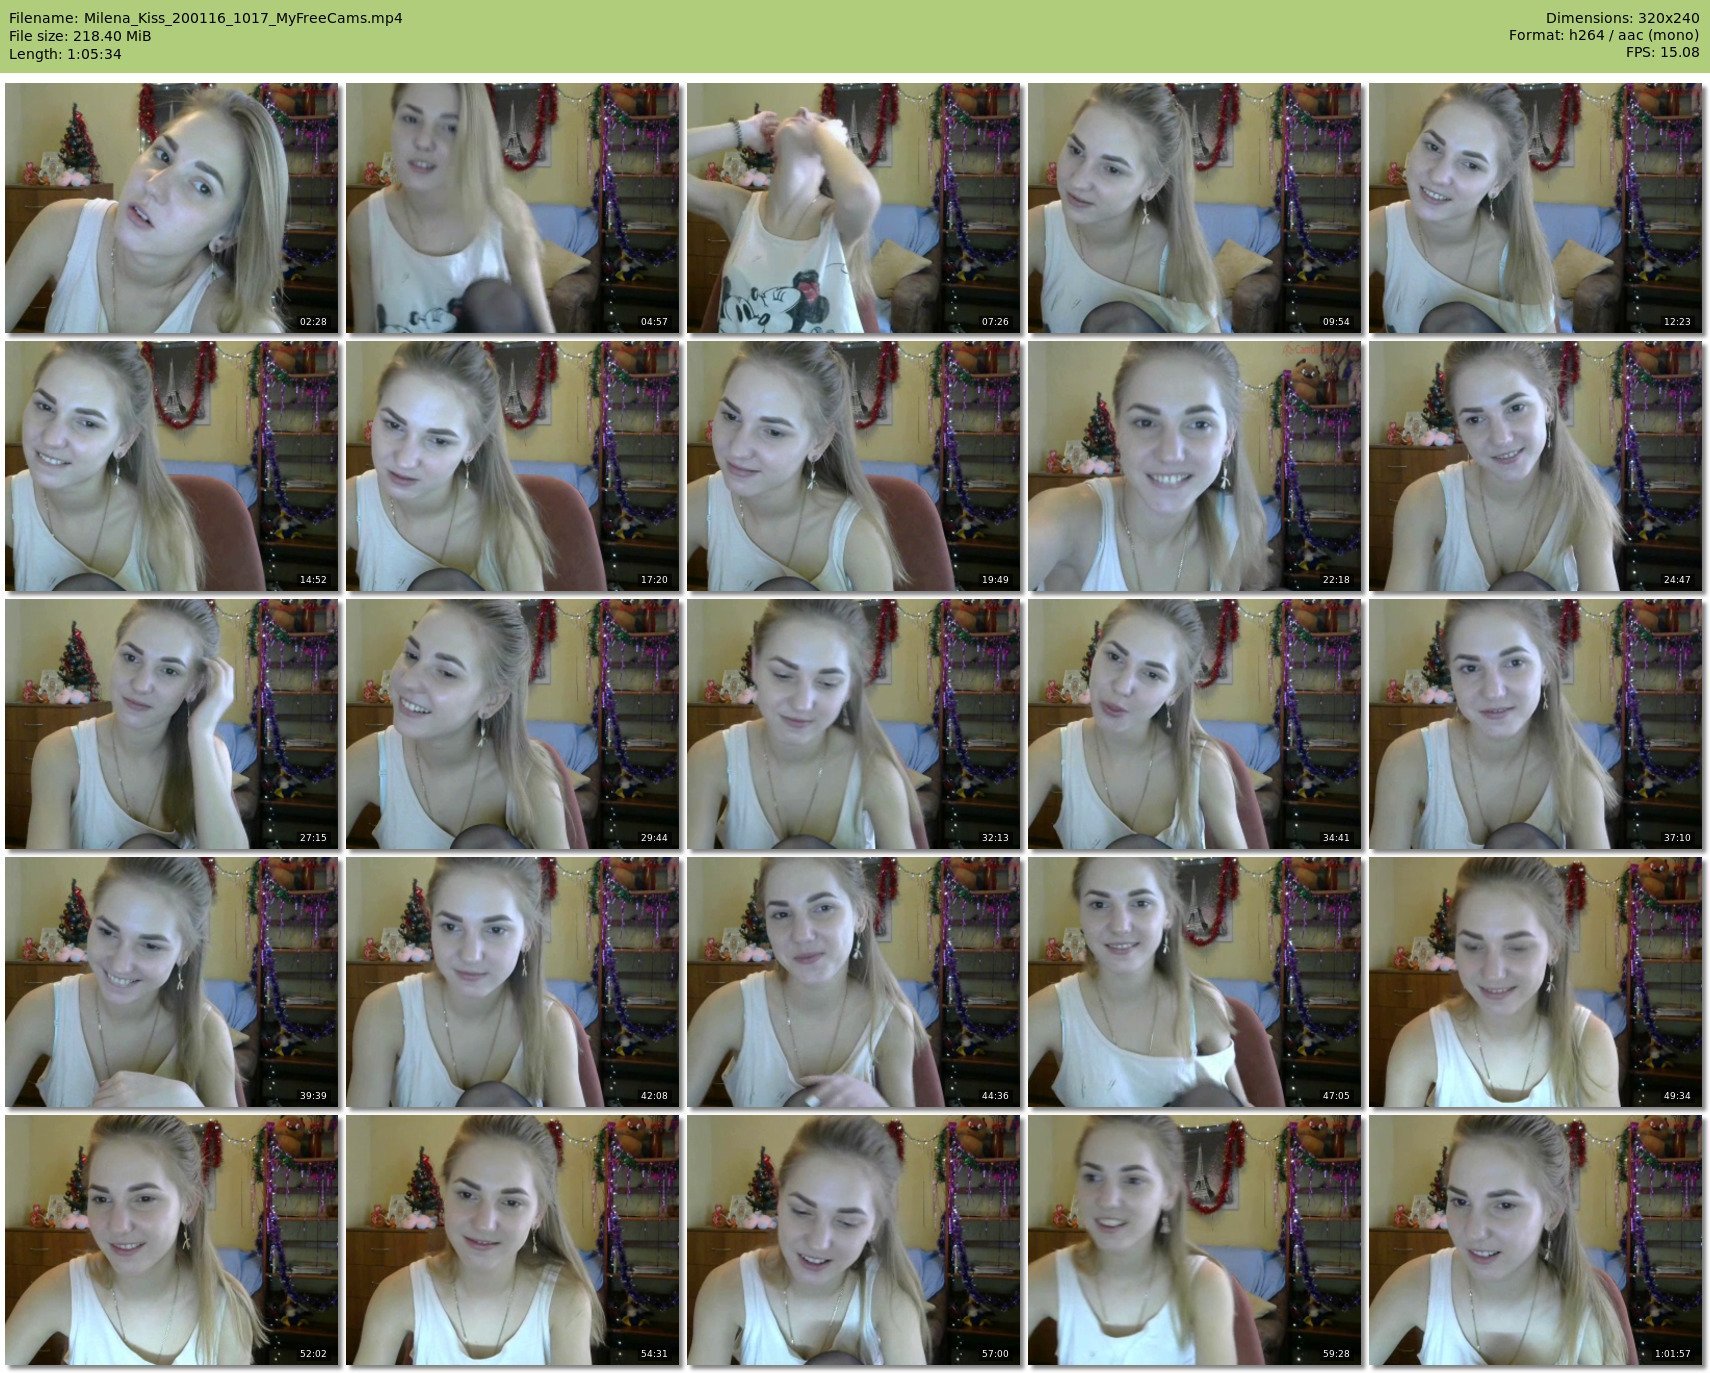Click the Dimensions 320x240 text
The width and height of the screenshot is (1710, 1373).
[1622, 18]
